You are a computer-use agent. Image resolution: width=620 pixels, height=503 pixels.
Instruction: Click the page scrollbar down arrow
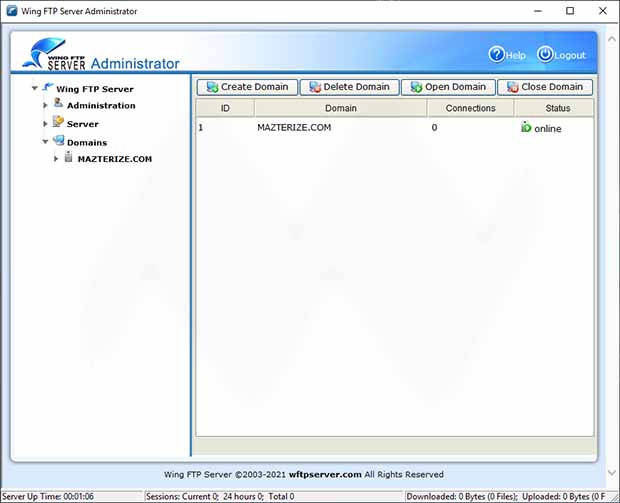612,473
